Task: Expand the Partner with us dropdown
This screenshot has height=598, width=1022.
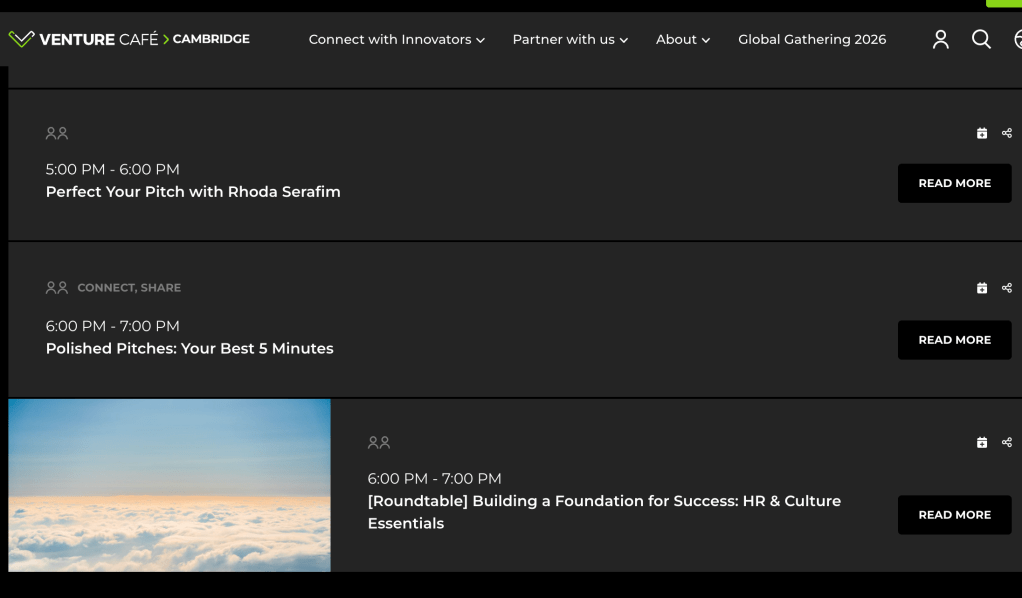Action: [x=570, y=40]
